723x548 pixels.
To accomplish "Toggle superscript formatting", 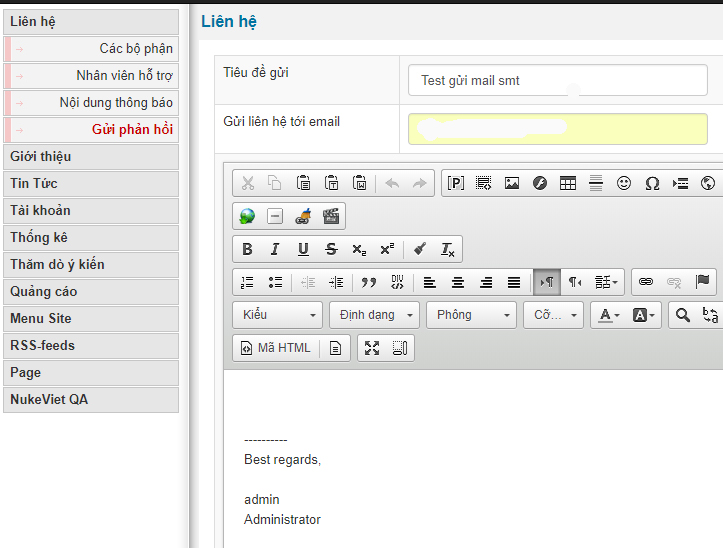I will (x=387, y=249).
